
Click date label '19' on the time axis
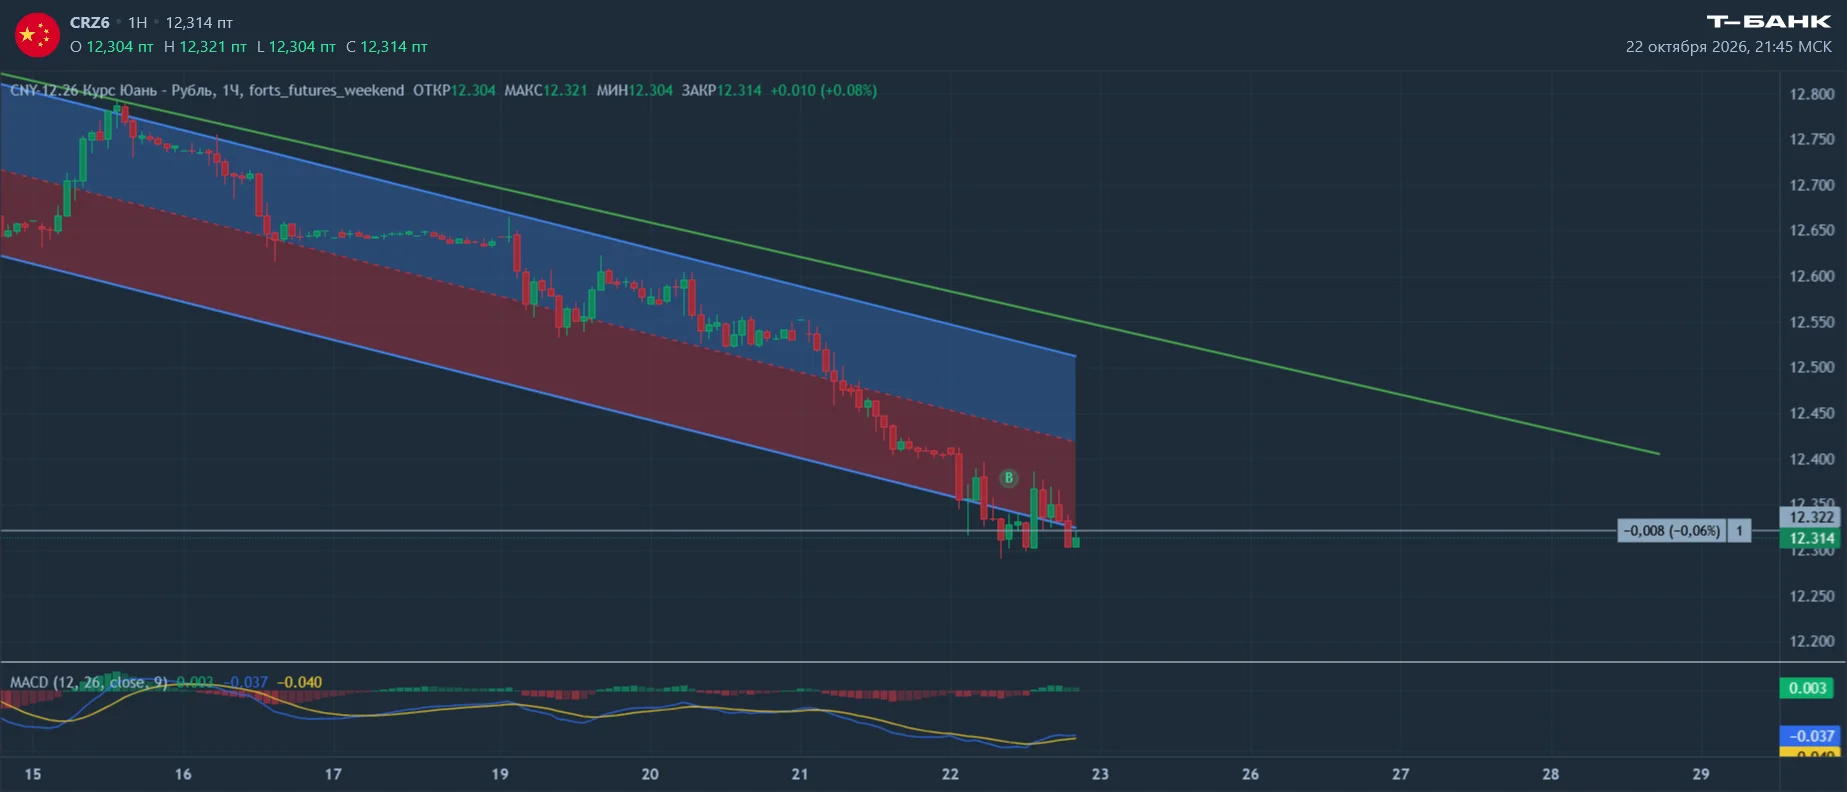coord(500,774)
